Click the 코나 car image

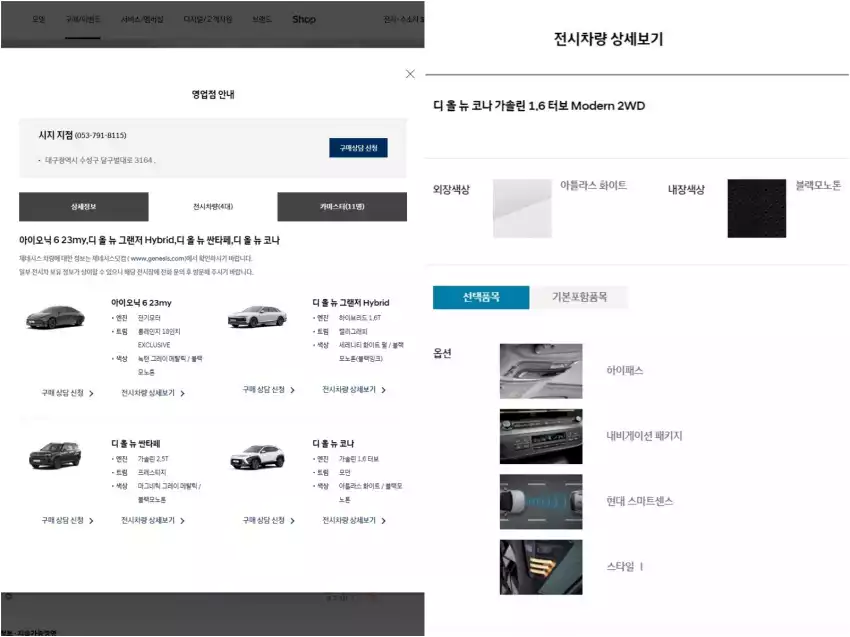click(257, 456)
